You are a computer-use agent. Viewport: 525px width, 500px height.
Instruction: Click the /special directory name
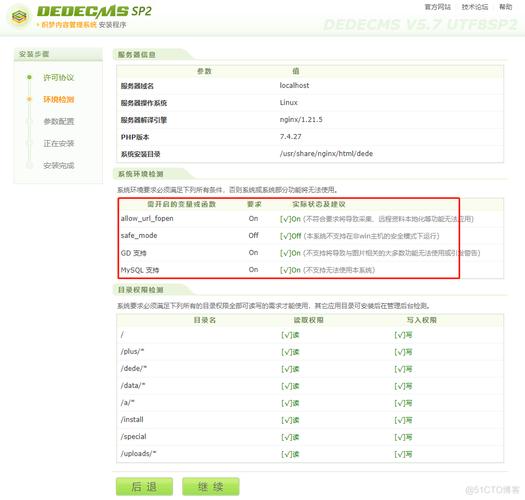click(x=134, y=437)
